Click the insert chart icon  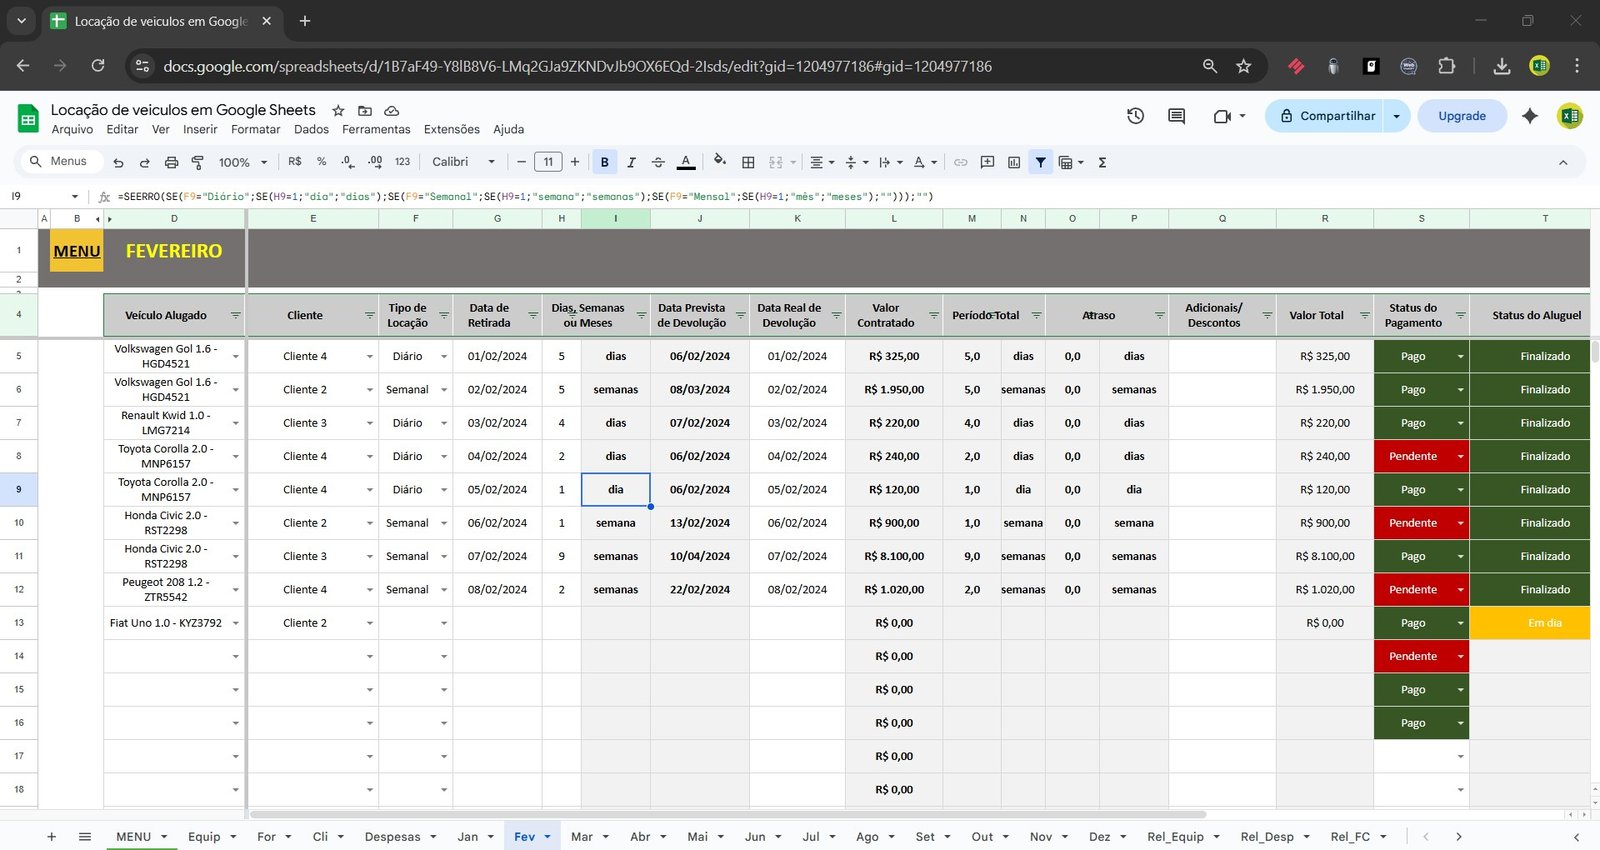tap(1014, 162)
